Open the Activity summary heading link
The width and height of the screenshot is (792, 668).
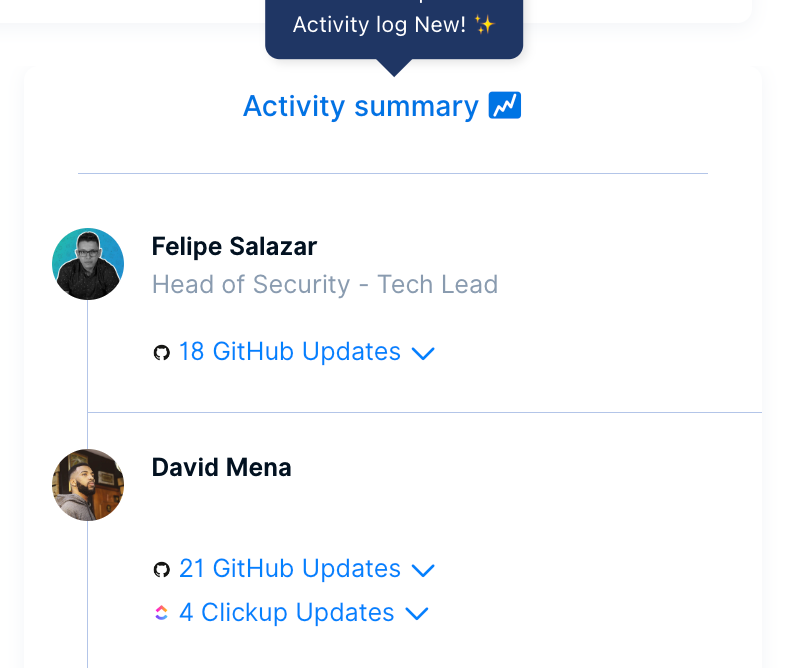[361, 106]
